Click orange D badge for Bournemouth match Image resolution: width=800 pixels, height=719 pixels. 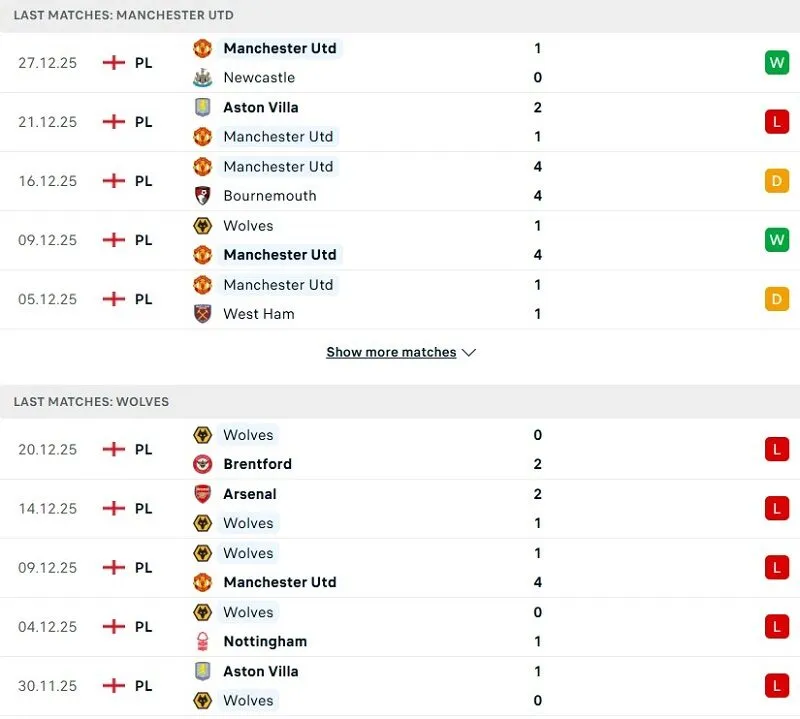click(x=776, y=181)
